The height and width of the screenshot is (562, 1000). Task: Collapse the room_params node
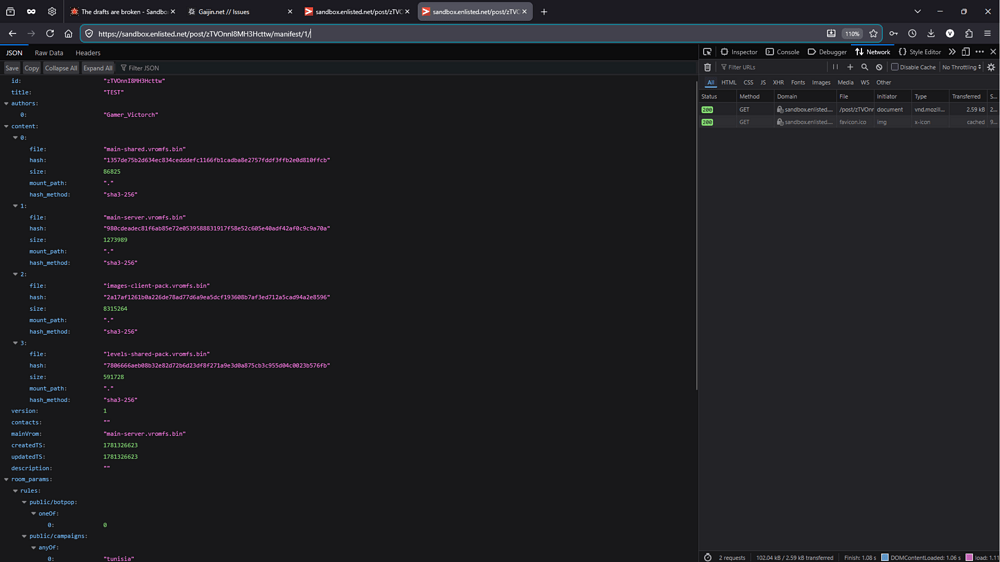tap(6, 480)
